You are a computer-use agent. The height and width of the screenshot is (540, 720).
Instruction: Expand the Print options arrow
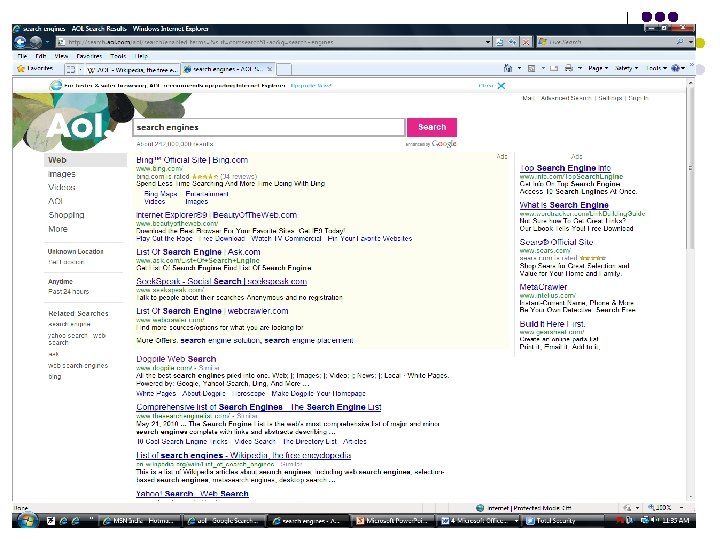point(580,68)
